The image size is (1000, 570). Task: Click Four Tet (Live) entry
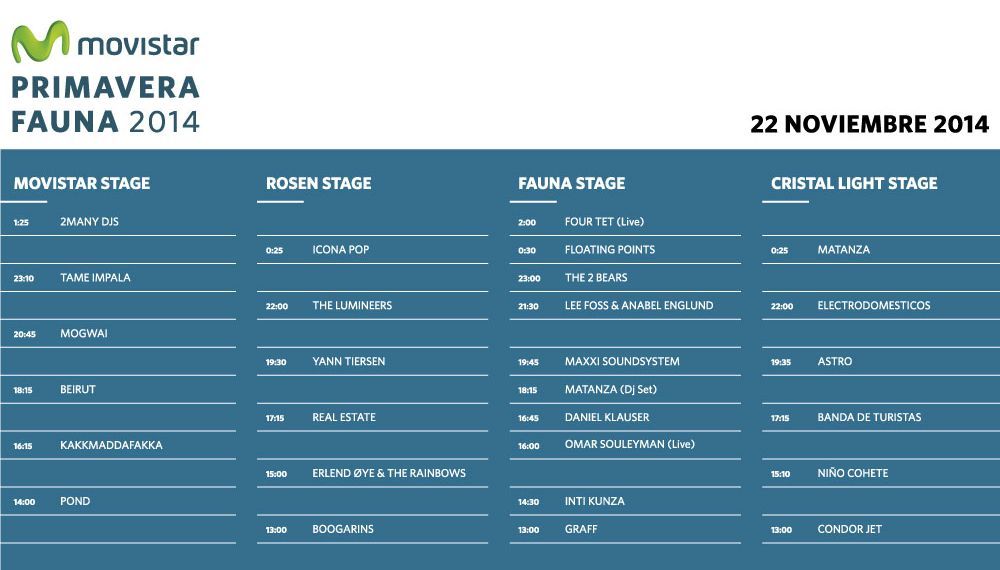(604, 222)
